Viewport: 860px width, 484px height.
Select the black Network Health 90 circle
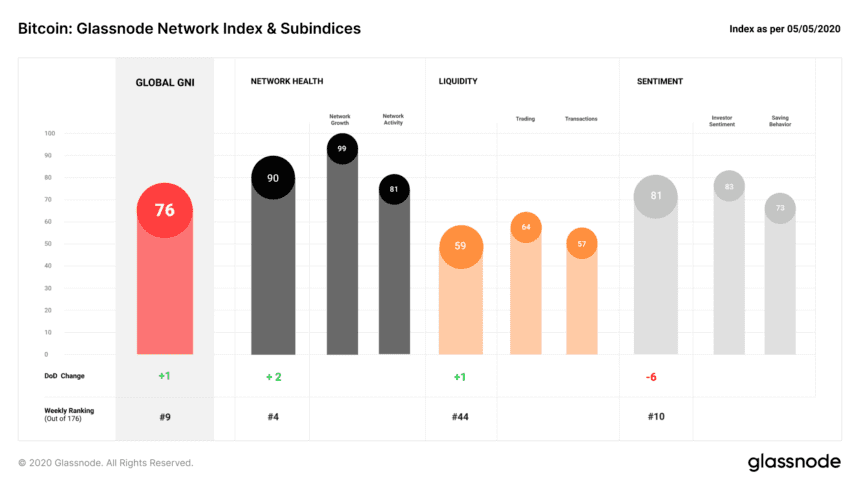point(273,178)
